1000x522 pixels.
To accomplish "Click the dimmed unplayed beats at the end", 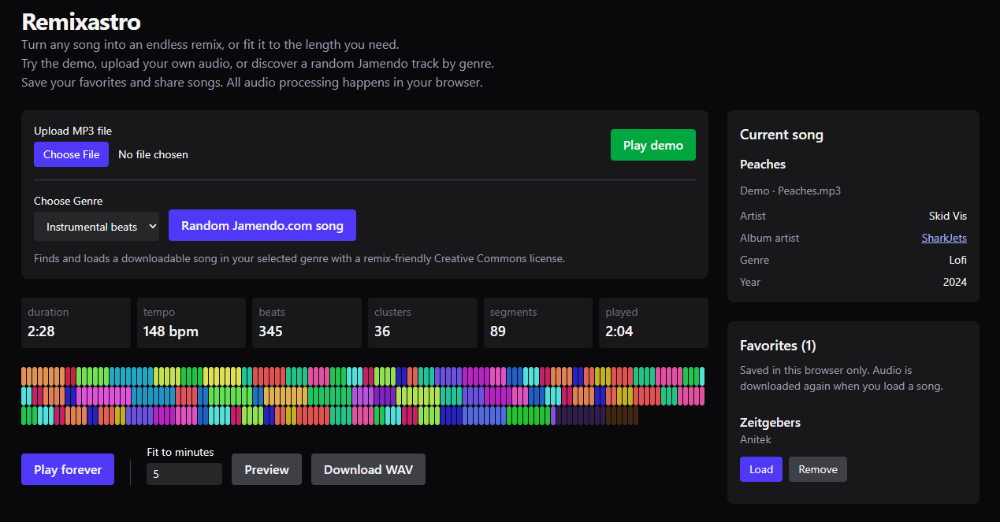I will 596,415.
